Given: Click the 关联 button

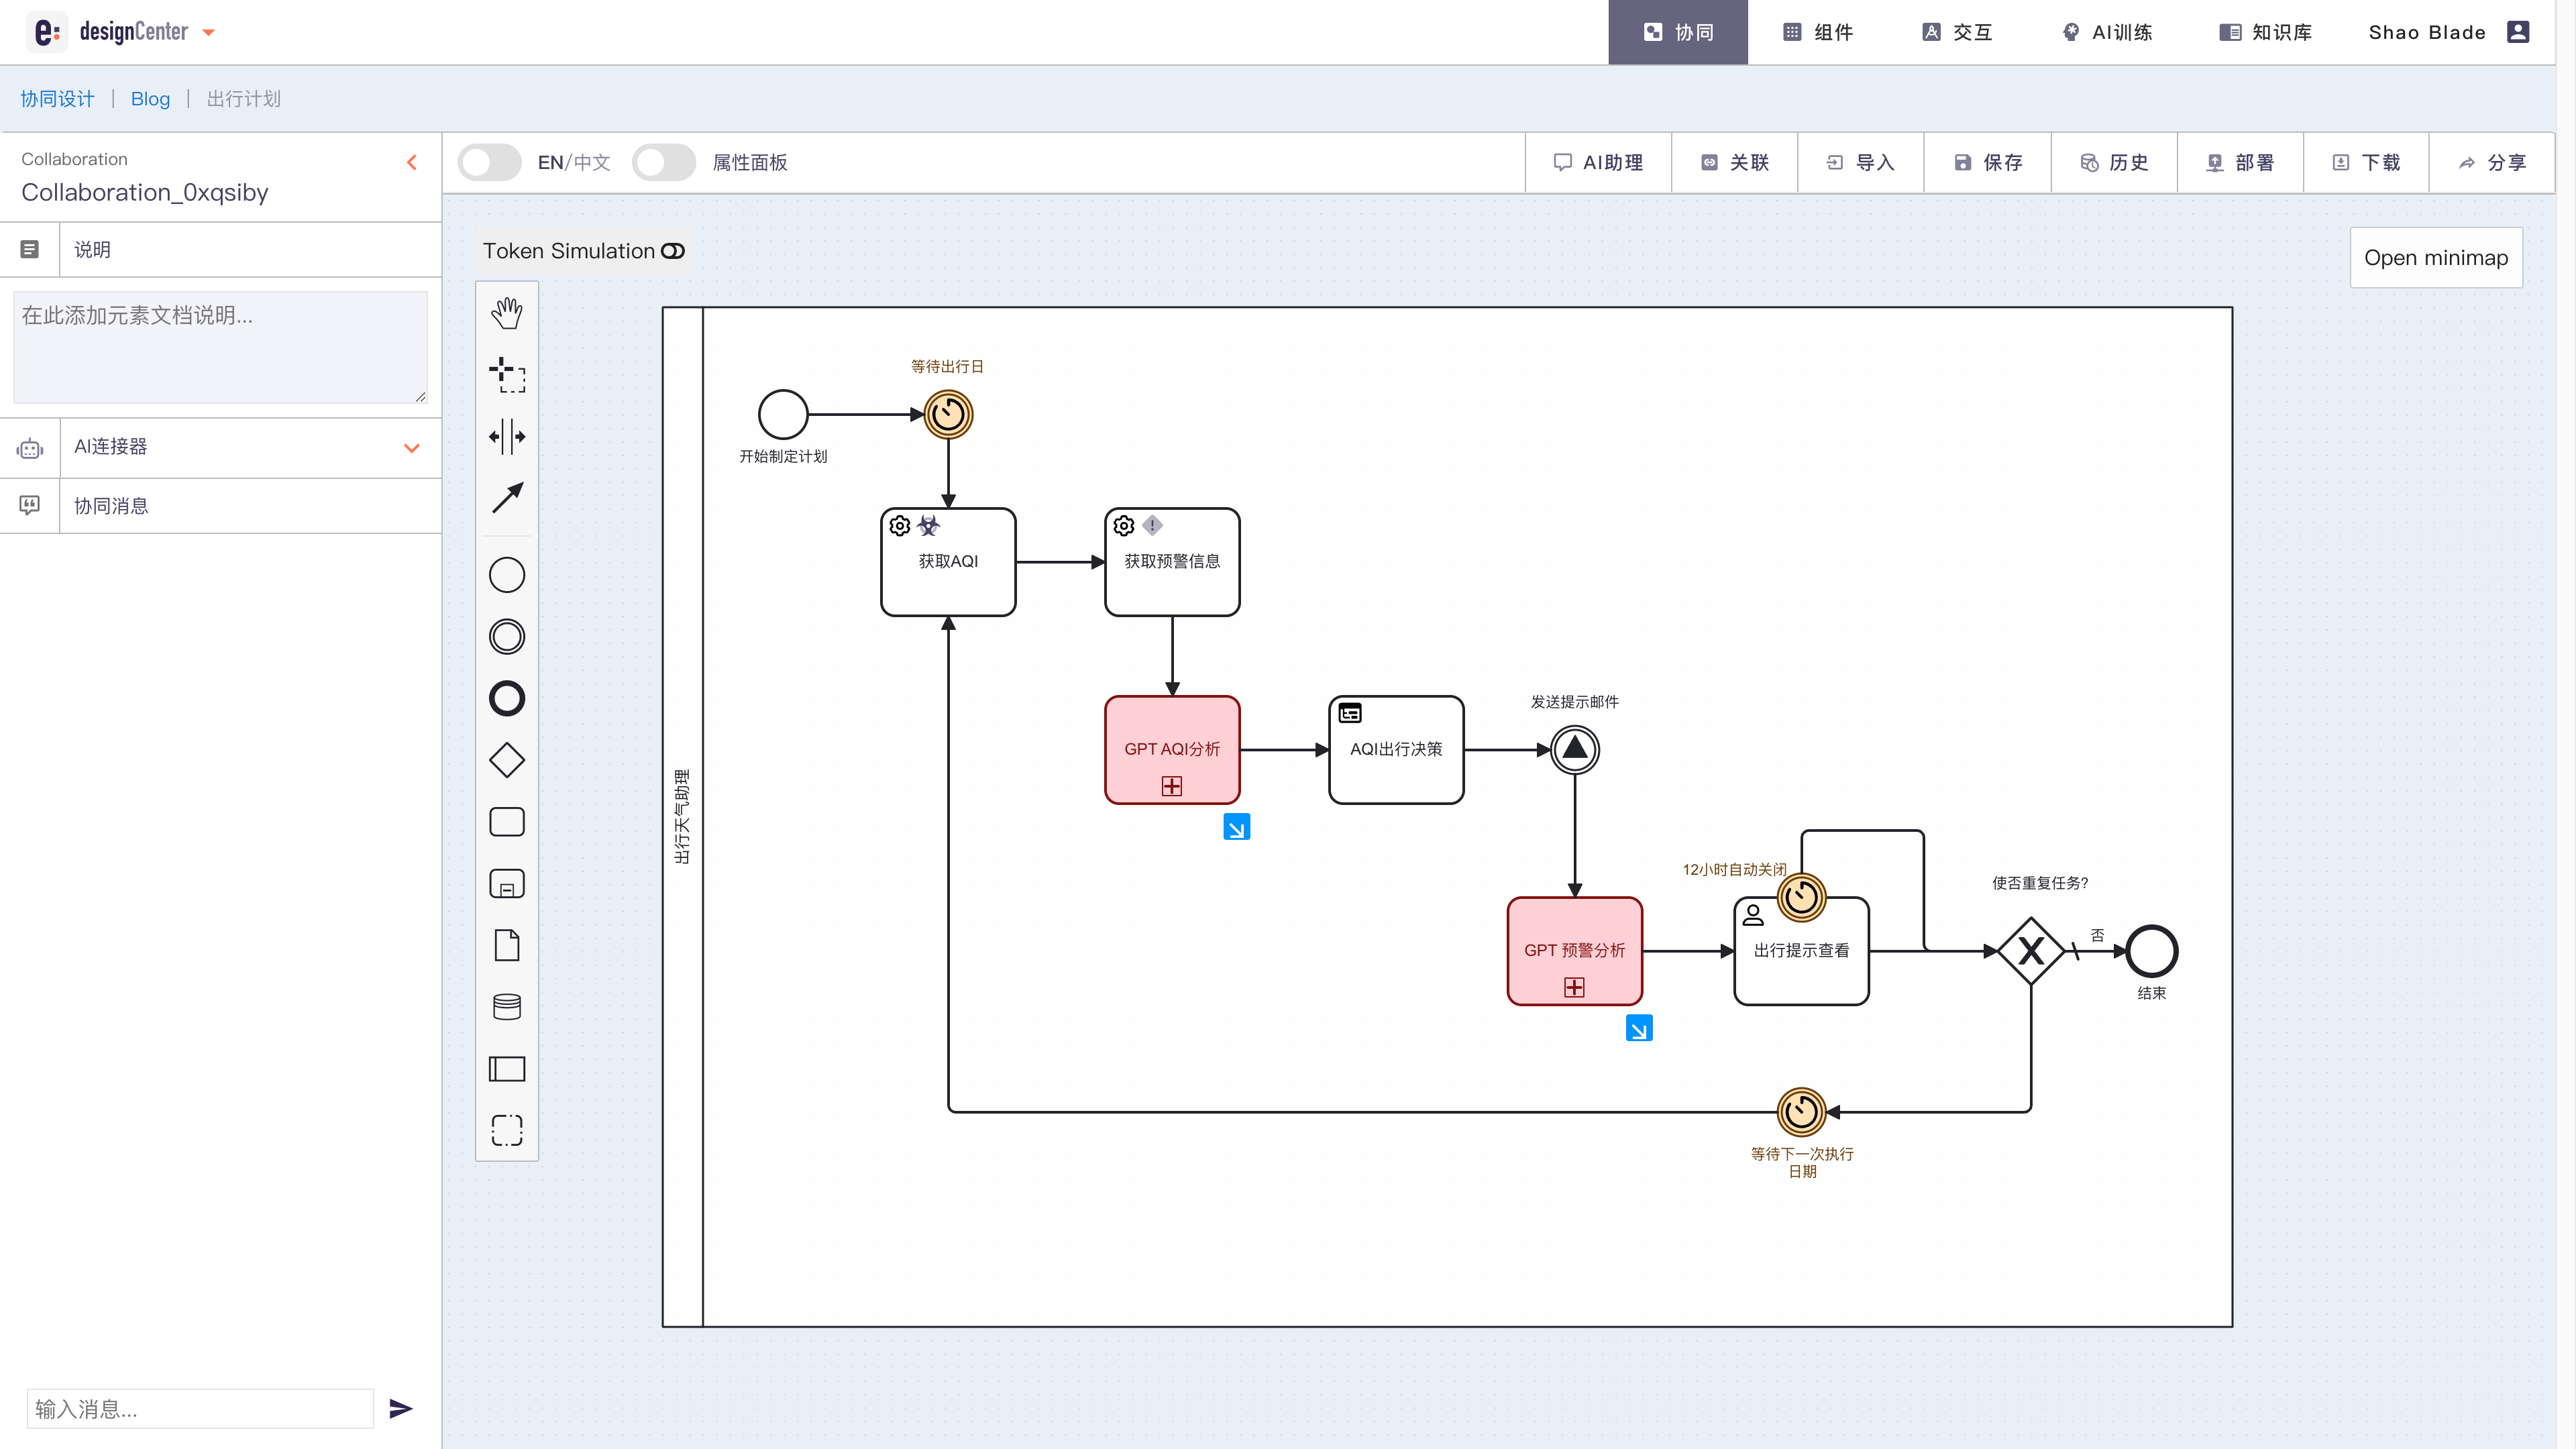Looking at the screenshot, I should pyautogui.click(x=1735, y=162).
